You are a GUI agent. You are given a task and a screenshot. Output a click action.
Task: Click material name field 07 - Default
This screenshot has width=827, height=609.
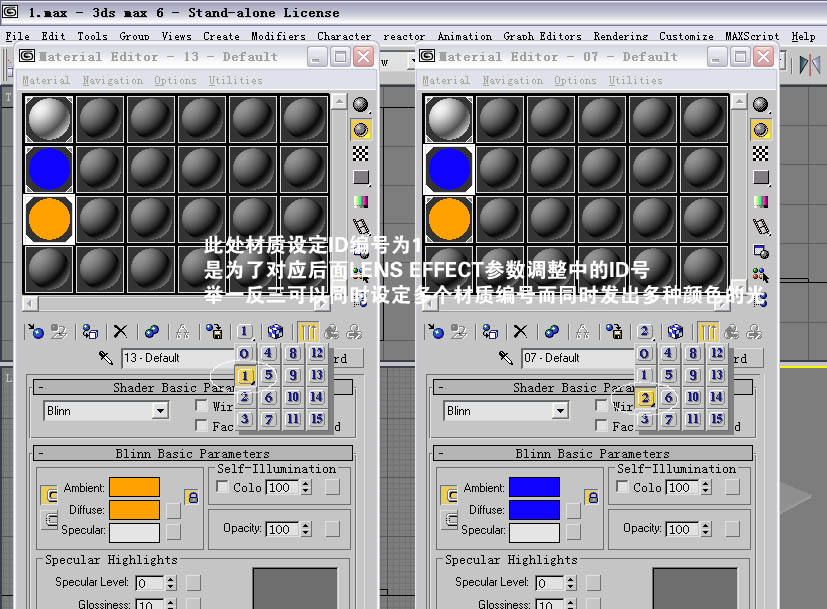(x=578, y=358)
